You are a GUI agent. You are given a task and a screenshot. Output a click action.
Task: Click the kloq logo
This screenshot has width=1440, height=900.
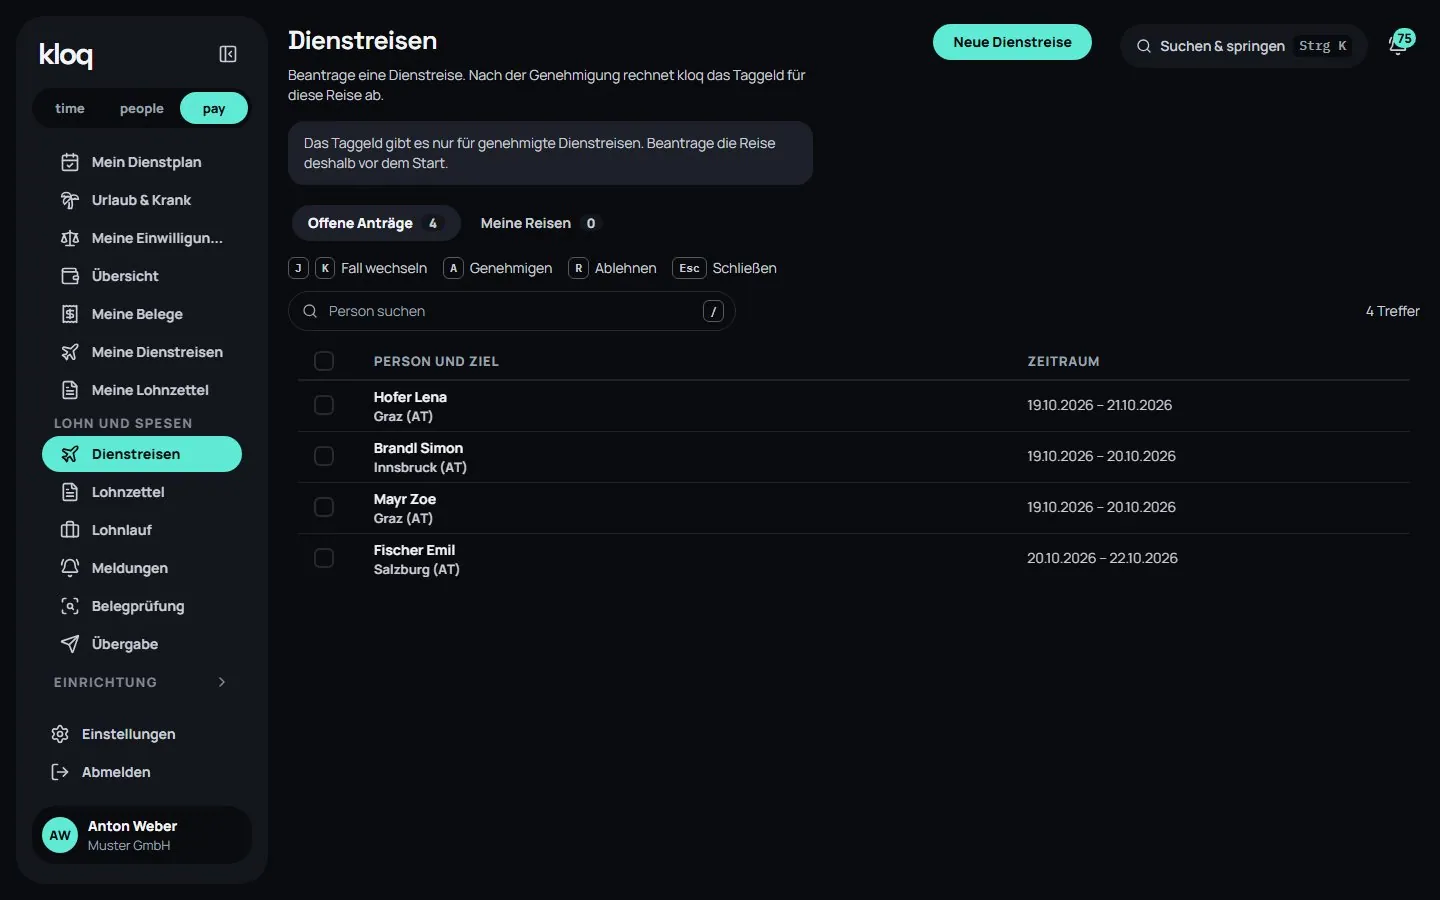coord(66,55)
